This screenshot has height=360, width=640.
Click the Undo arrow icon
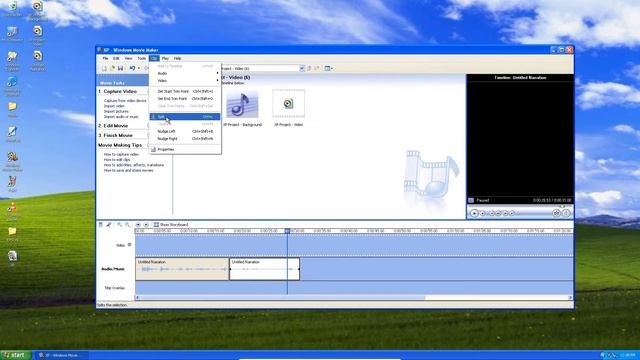click(x=132, y=69)
